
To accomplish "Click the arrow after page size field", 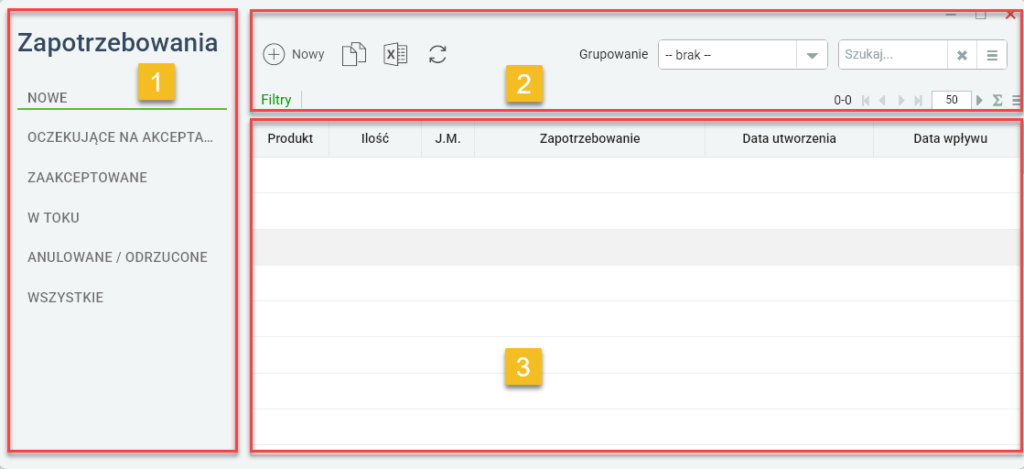I will 979,101.
